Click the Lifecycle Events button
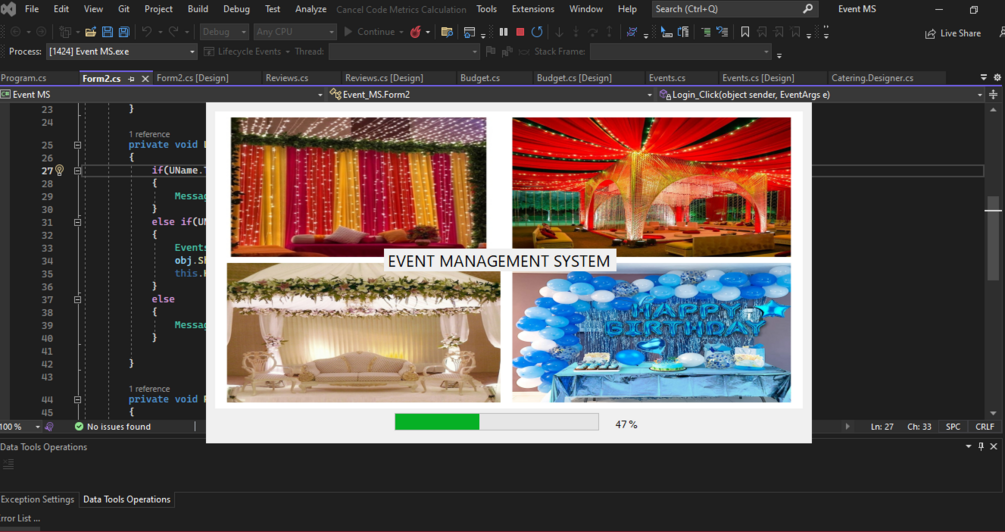 [x=242, y=51]
